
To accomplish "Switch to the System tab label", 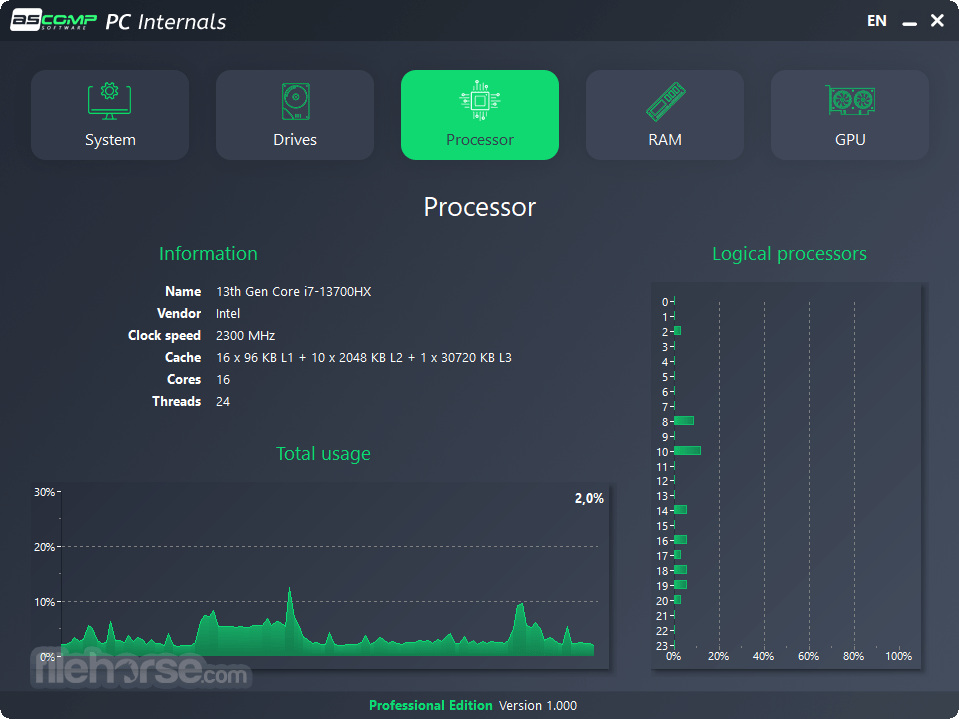I will [110, 140].
